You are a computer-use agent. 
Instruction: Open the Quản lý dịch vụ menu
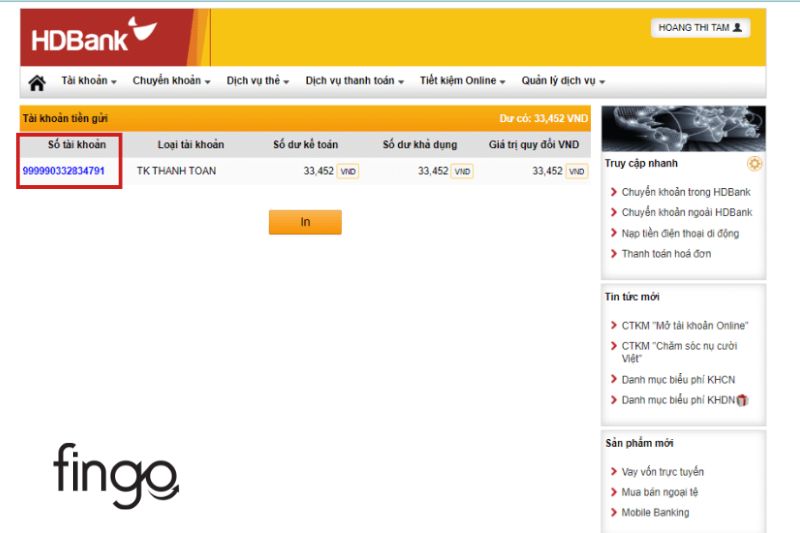click(563, 81)
